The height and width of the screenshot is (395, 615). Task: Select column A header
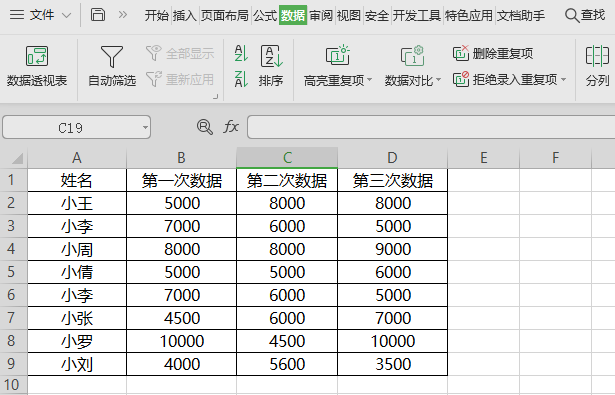click(77, 158)
